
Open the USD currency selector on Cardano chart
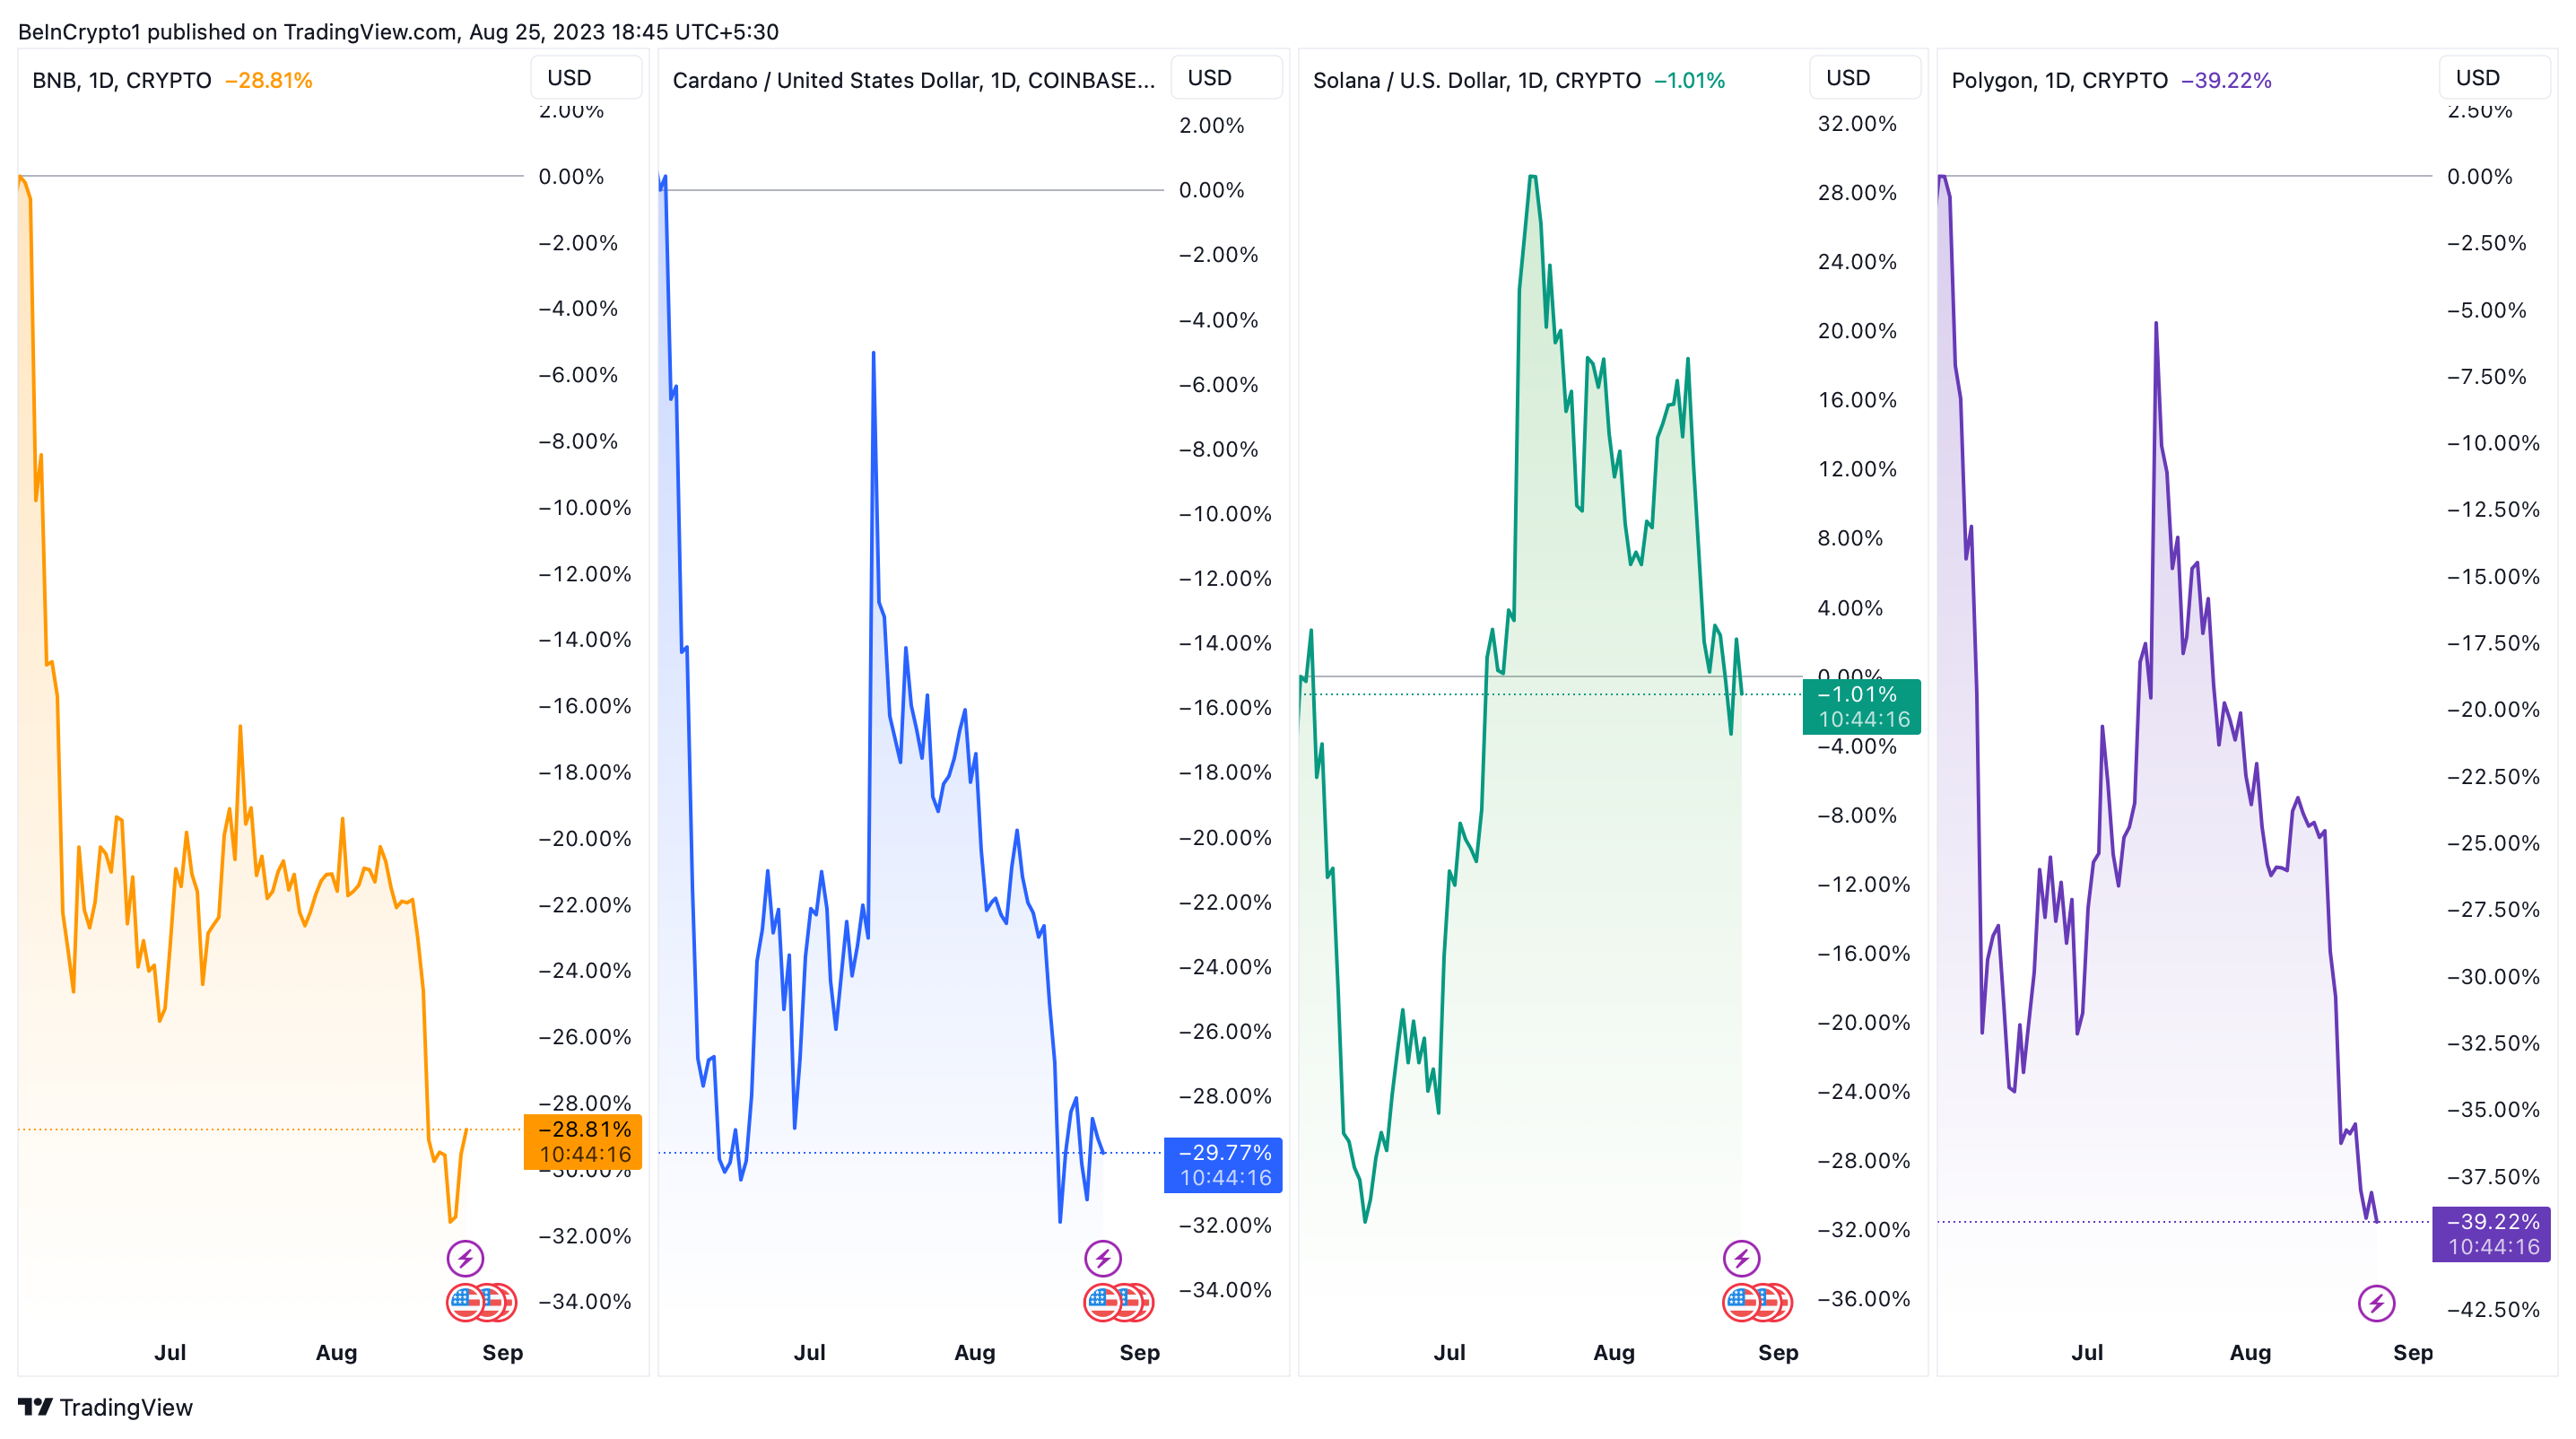[x=1226, y=78]
